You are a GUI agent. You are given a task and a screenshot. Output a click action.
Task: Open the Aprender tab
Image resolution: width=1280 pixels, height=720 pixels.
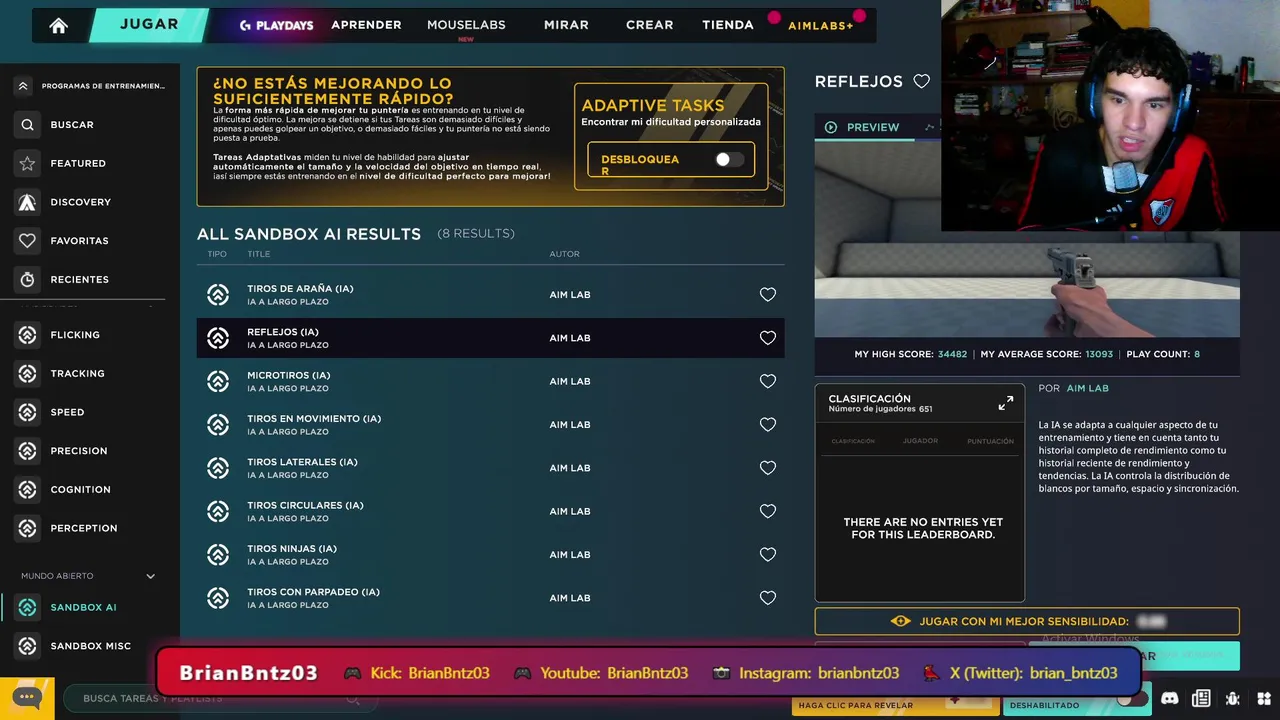click(366, 25)
